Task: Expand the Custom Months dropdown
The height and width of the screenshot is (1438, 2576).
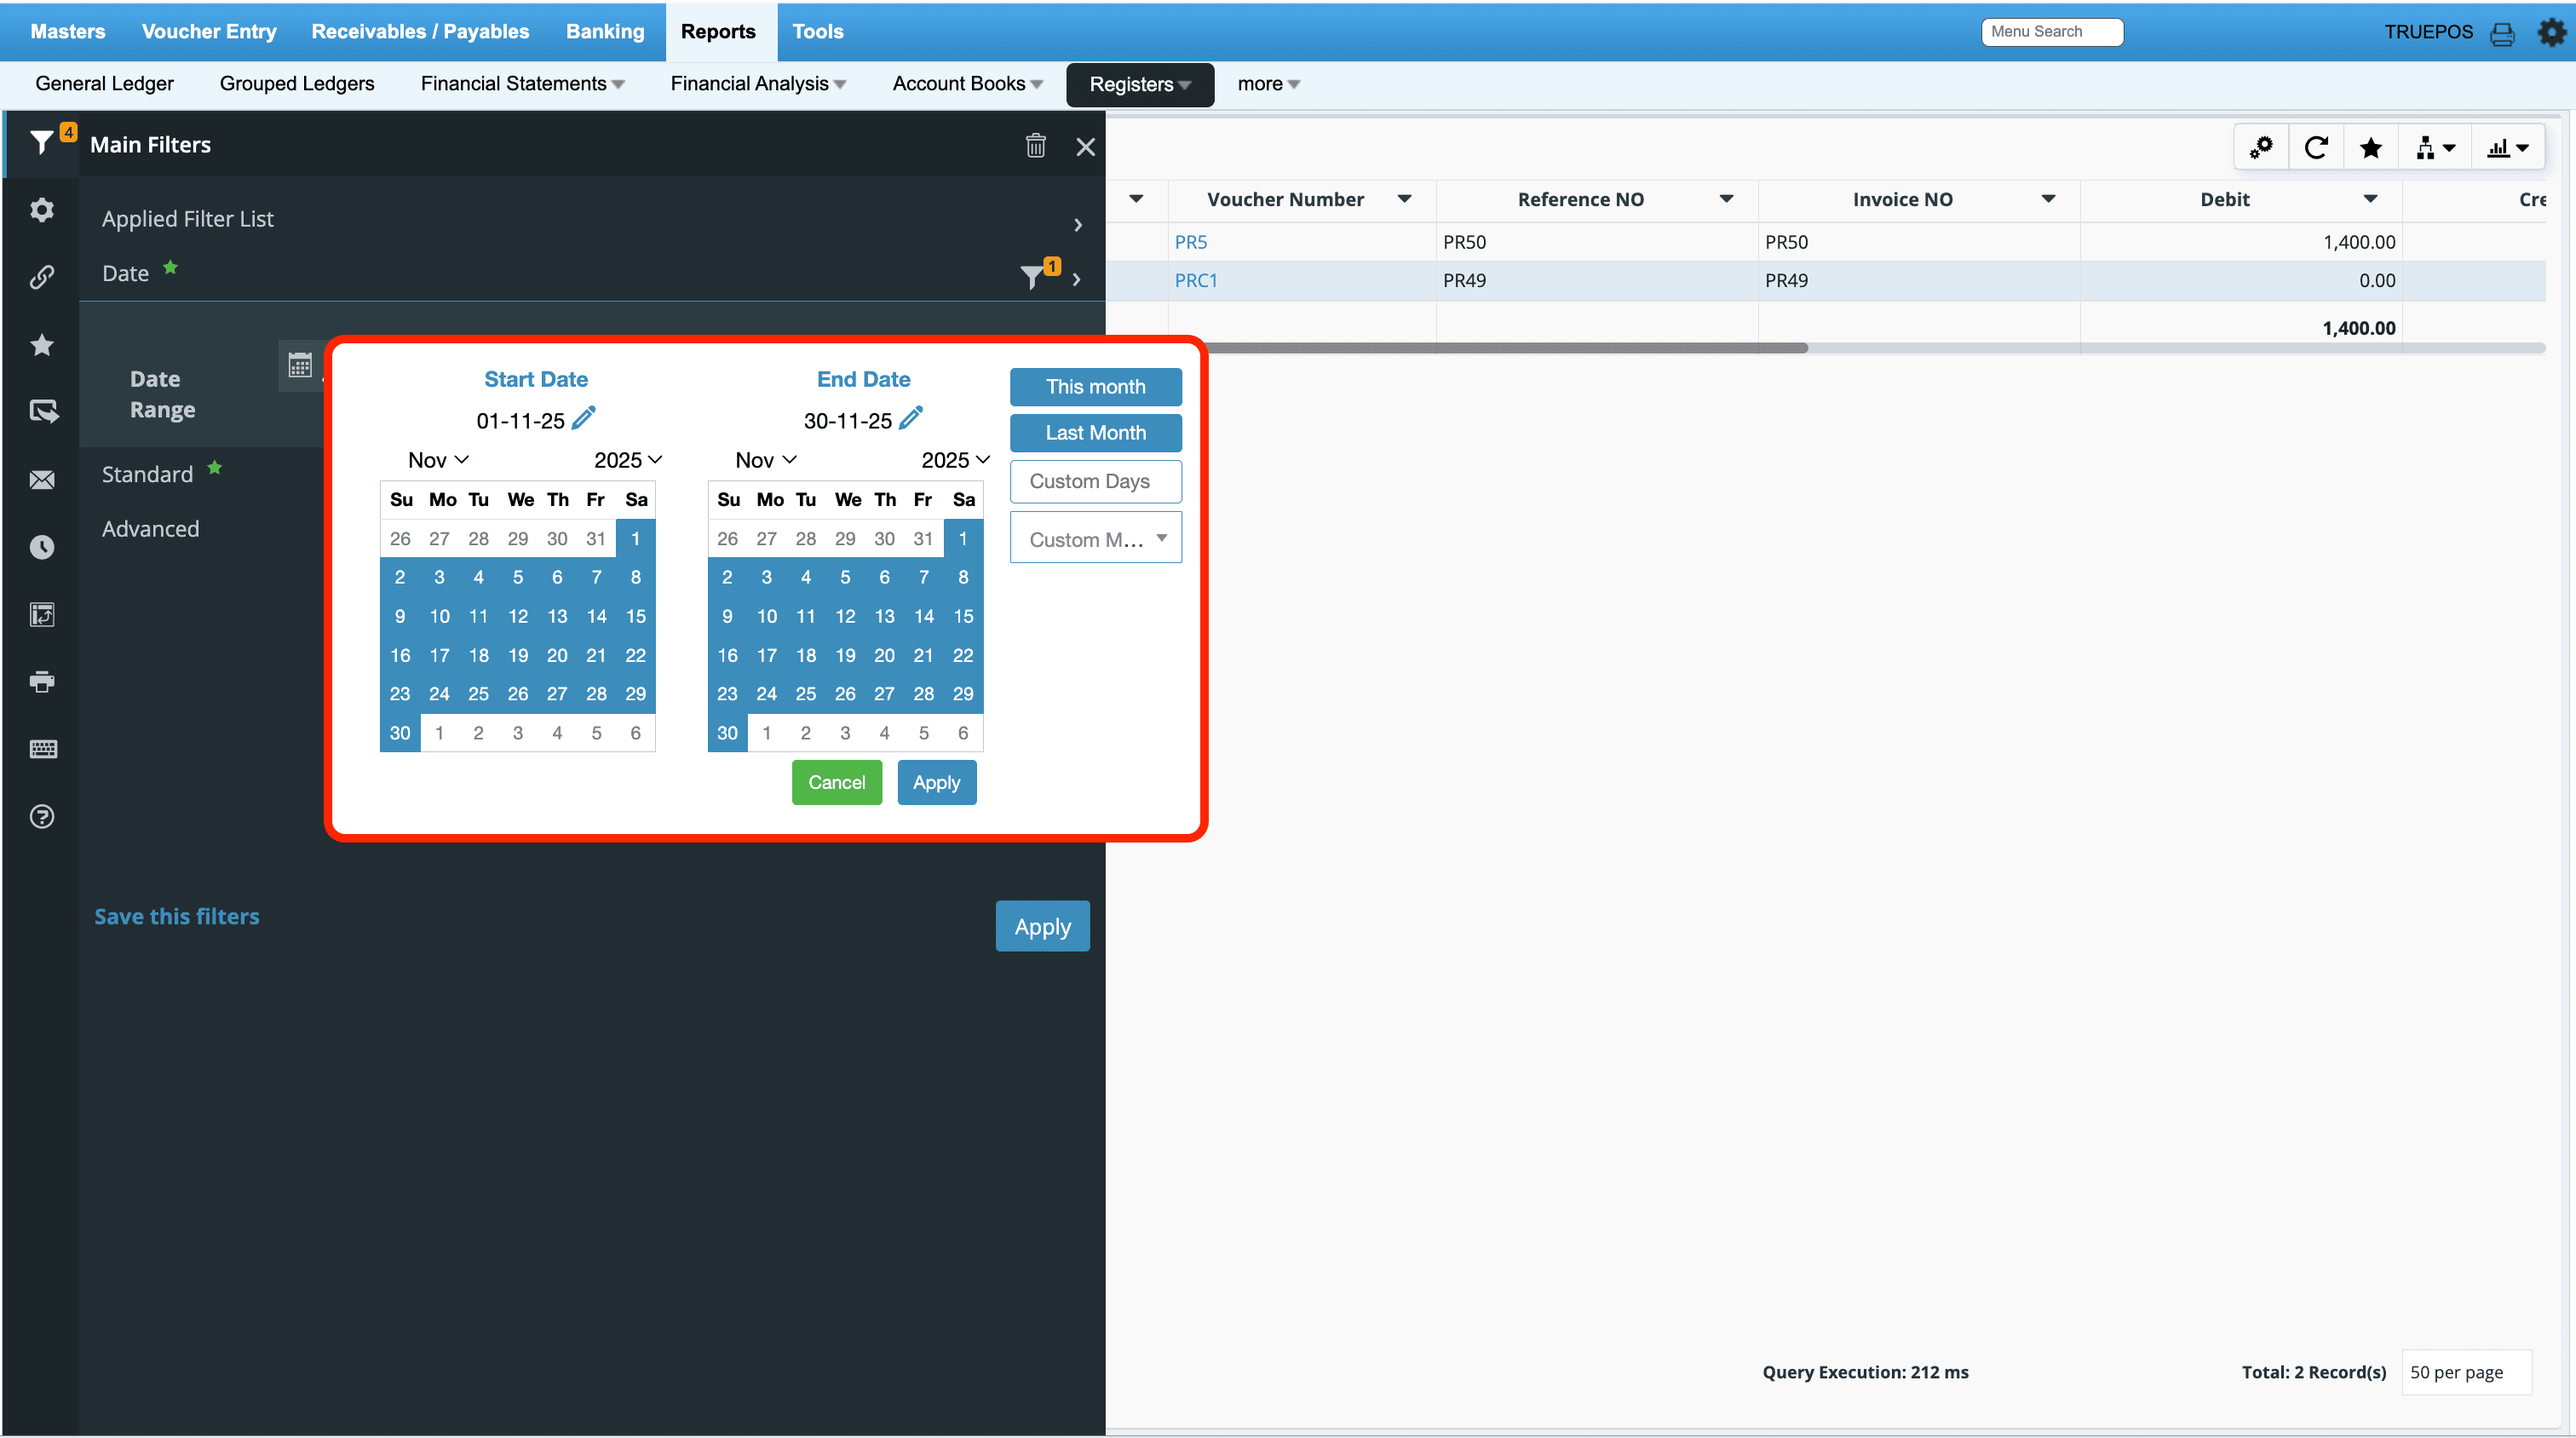Action: pos(1095,539)
